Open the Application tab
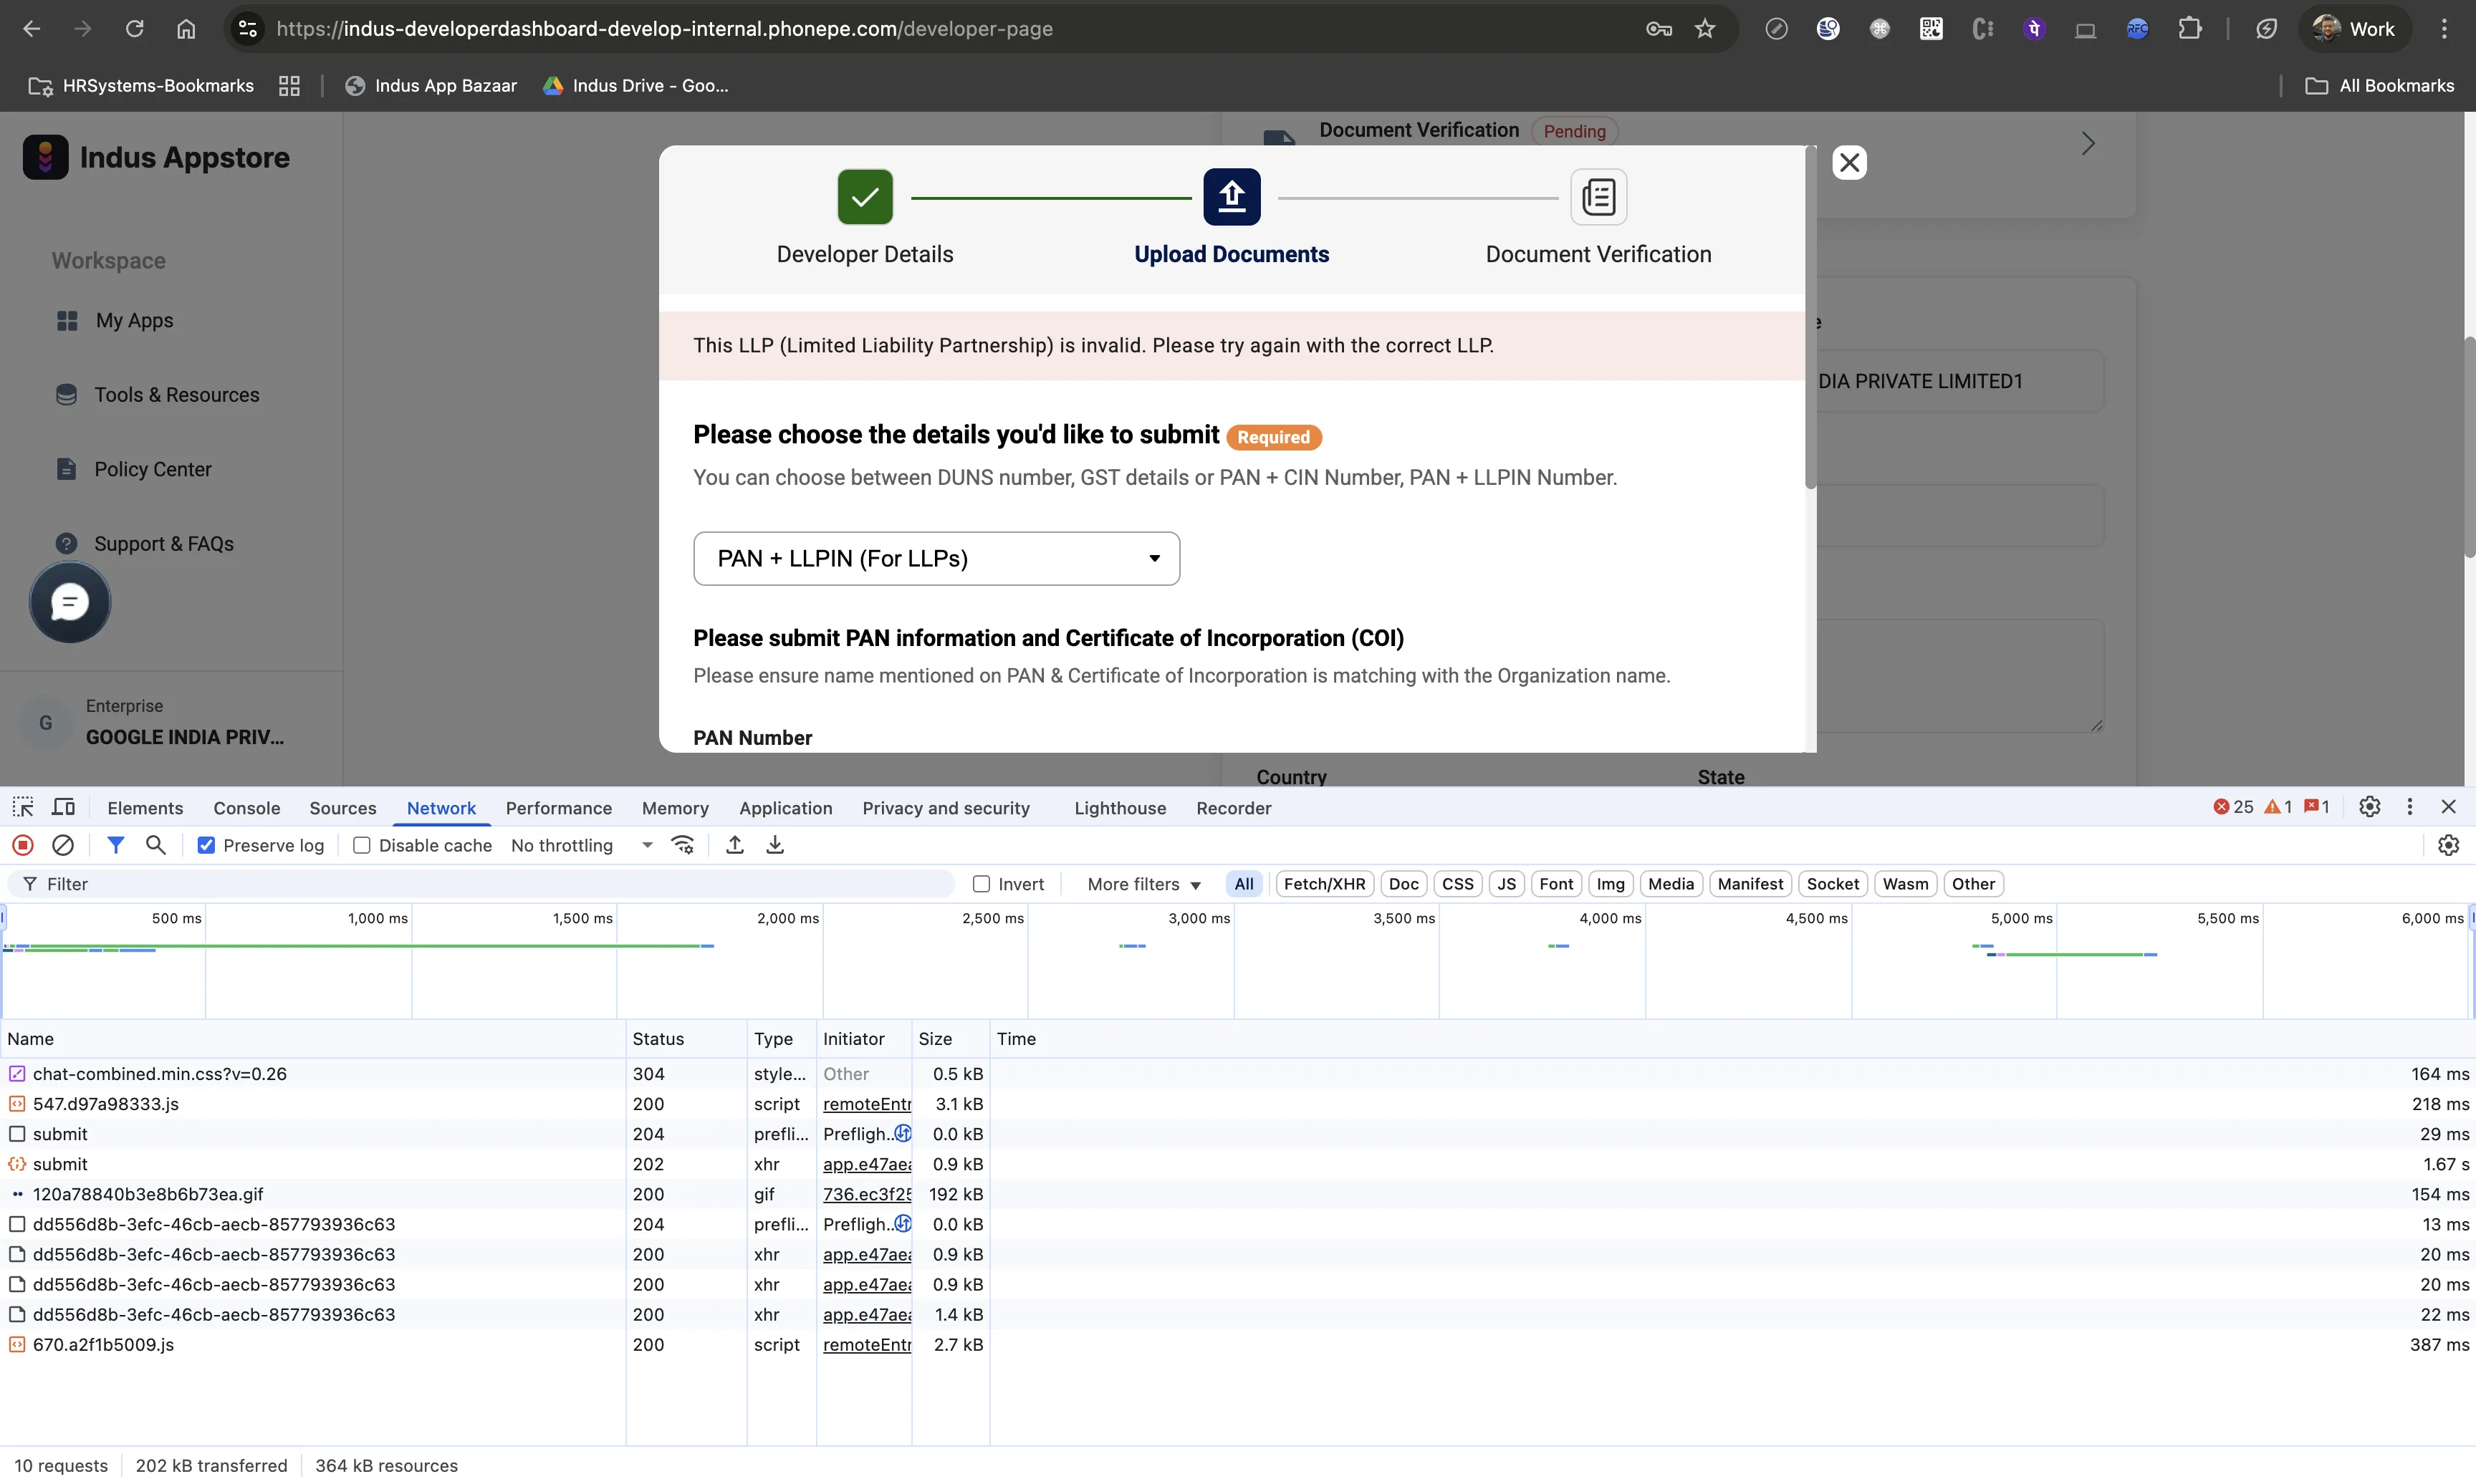Viewport: 2476px width, 1484px height. [785, 808]
